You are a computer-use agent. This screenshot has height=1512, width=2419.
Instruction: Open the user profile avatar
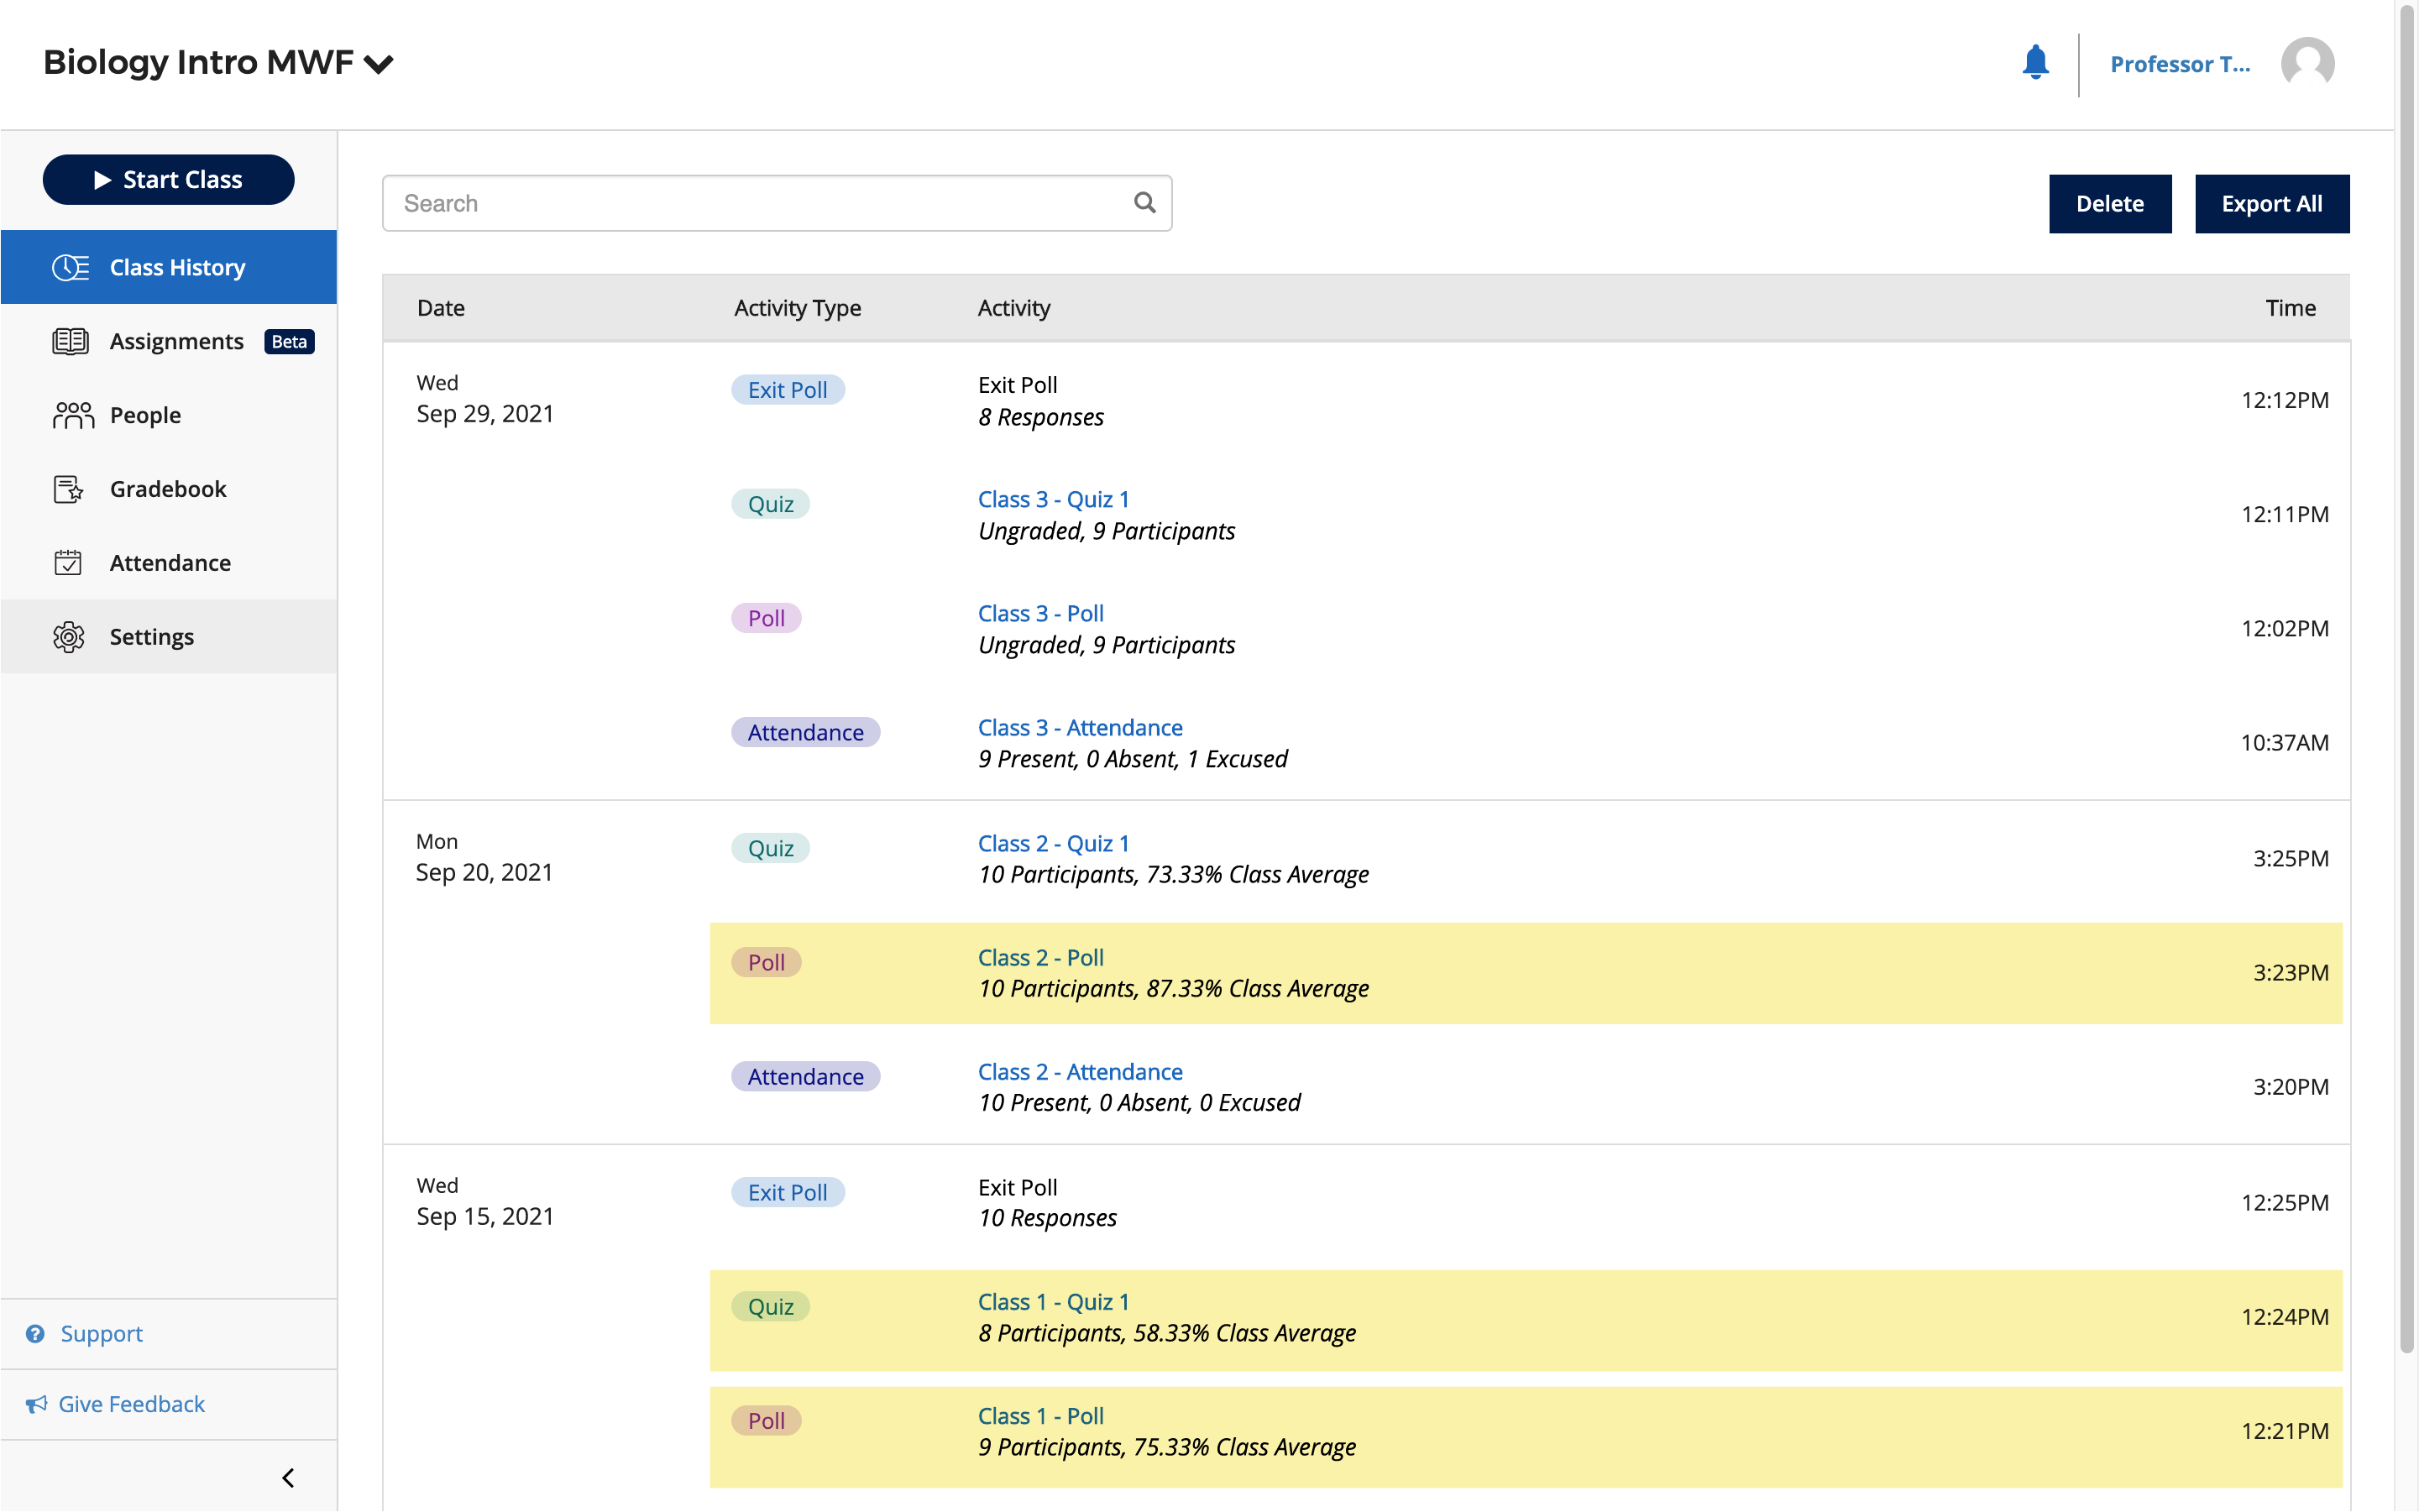(2307, 64)
